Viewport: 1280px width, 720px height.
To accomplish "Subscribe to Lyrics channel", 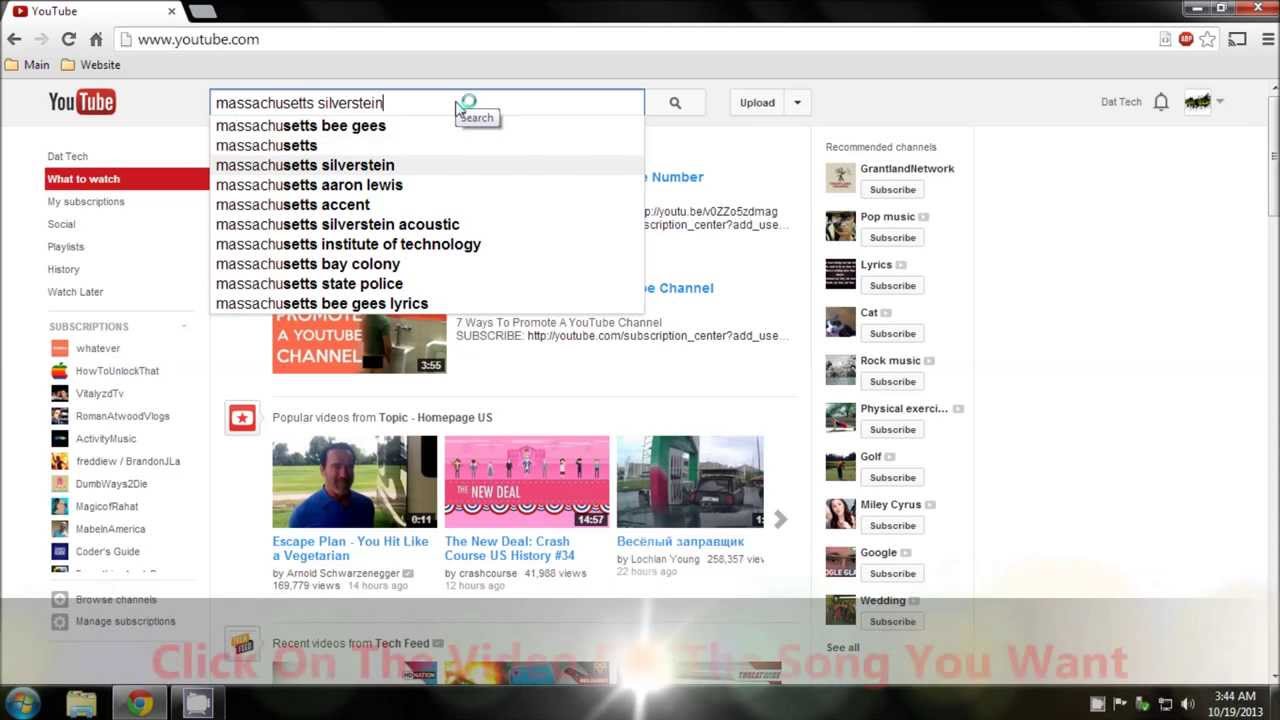I will click(x=892, y=286).
